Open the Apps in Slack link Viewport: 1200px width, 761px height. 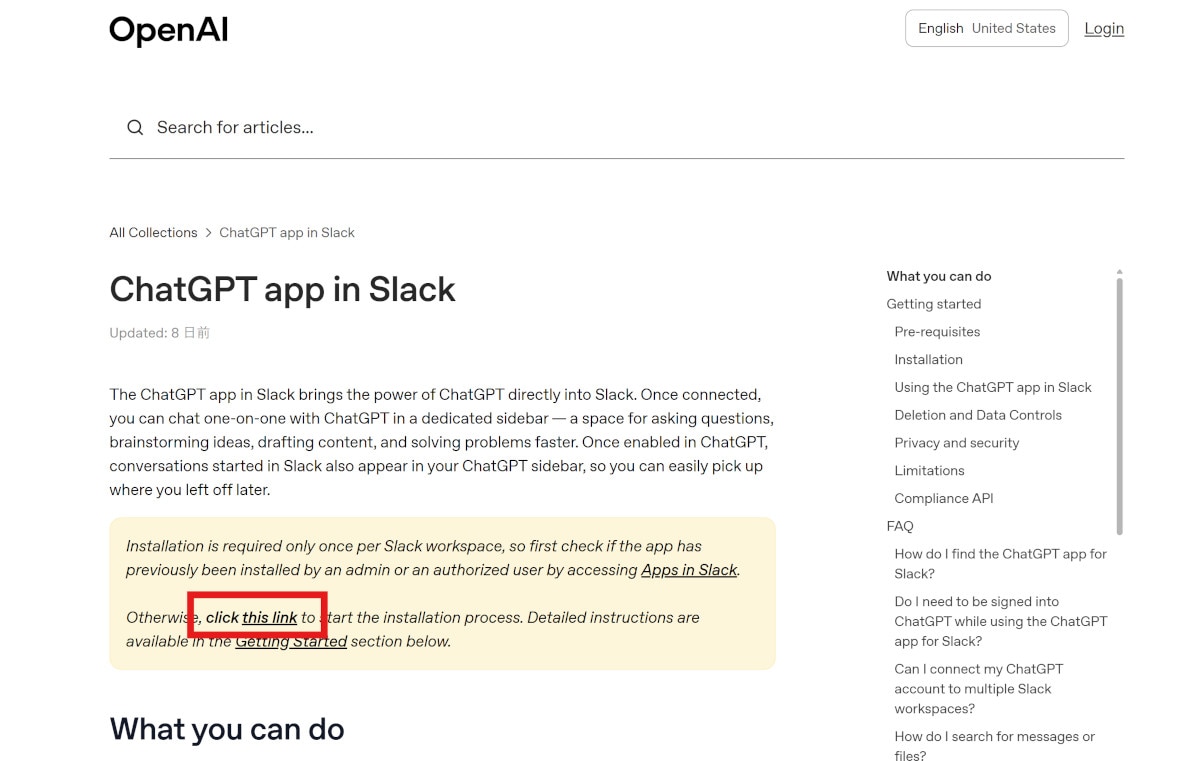689,570
